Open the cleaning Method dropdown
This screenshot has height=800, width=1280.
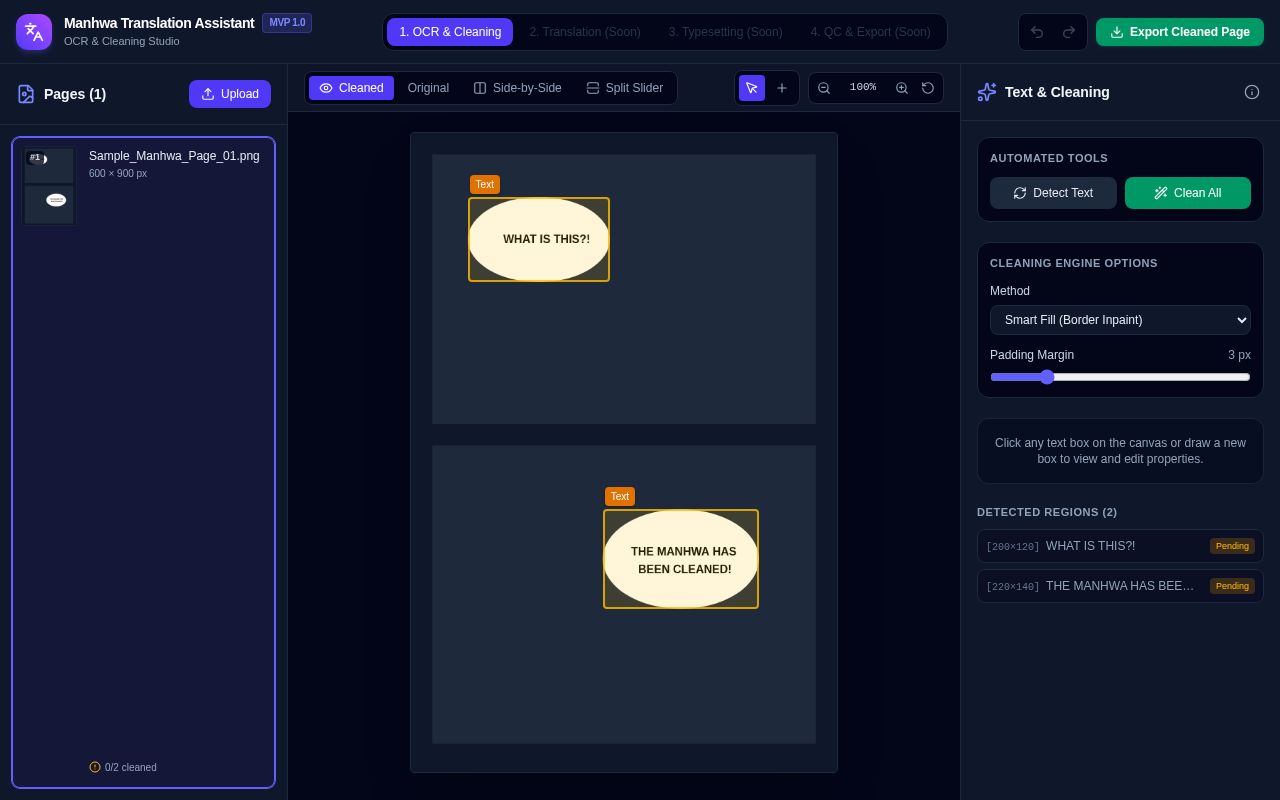(x=1120, y=320)
